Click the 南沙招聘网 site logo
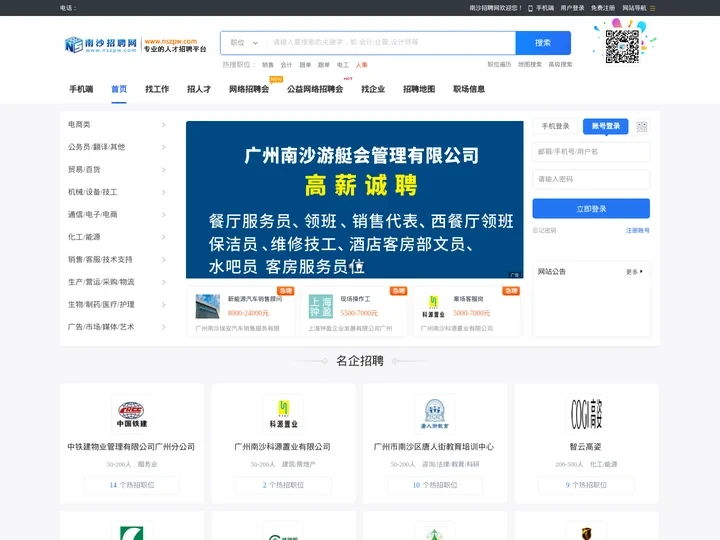Image resolution: width=720 pixels, height=540 pixels. [x=135, y=45]
